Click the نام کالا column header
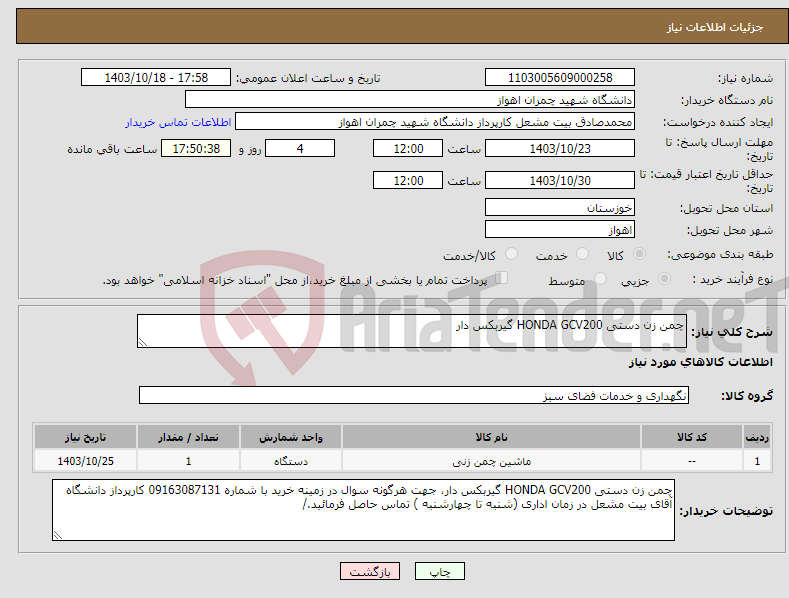789x598 pixels. coord(491,437)
